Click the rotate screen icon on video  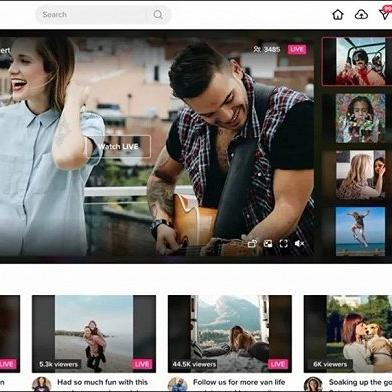tap(252, 244)
